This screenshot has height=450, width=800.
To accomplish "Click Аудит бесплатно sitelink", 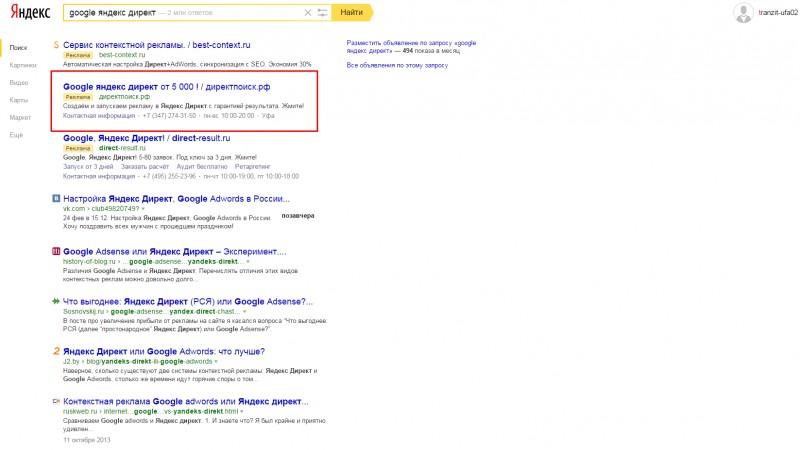I will coord(202,166).
